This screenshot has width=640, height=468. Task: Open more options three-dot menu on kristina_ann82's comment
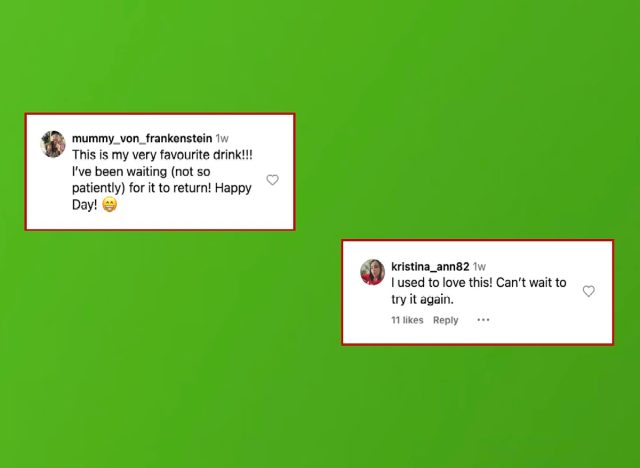coord(483,320)
